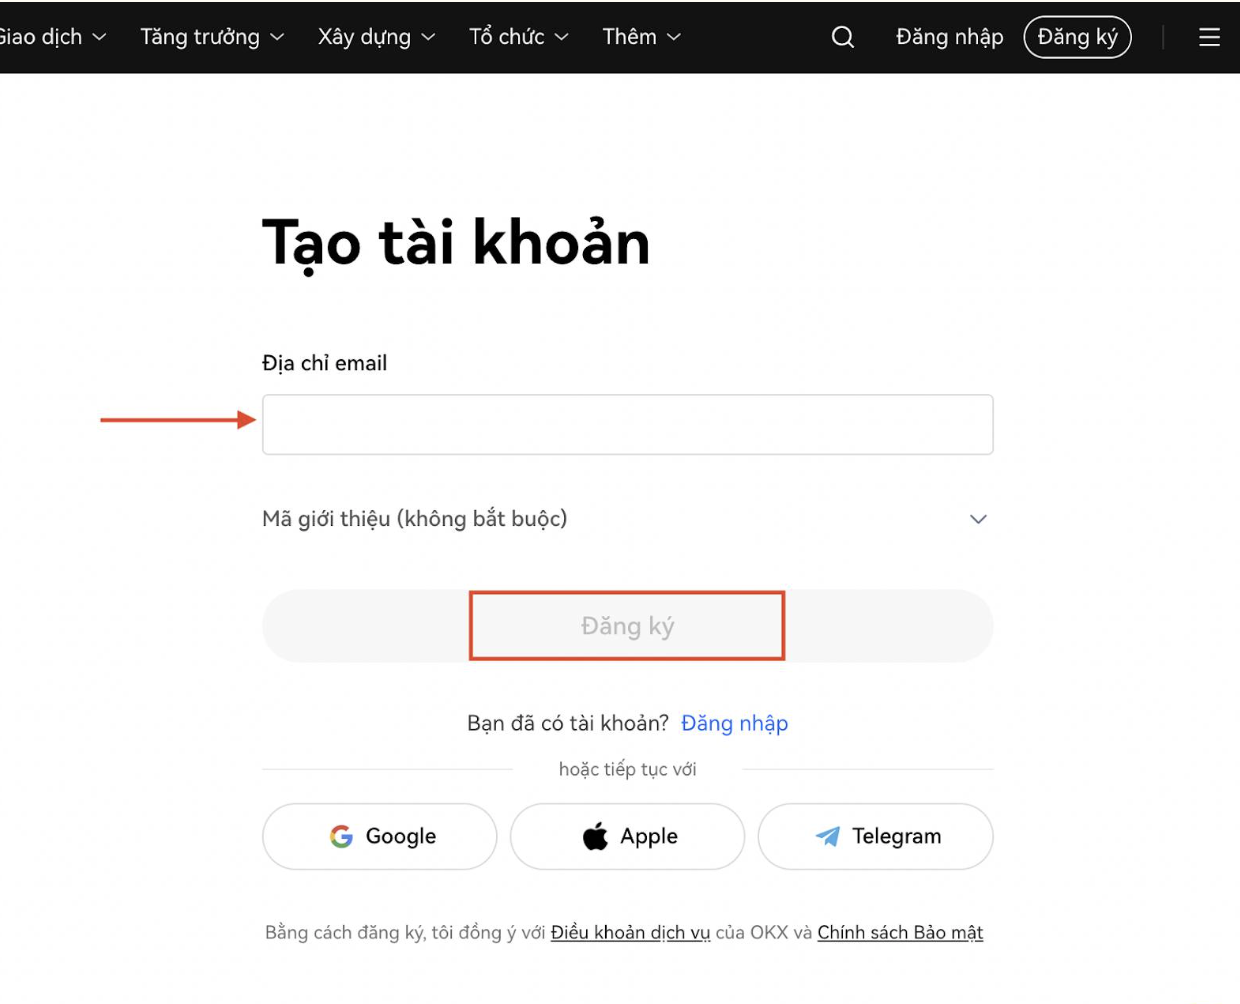The height and width of the screenshot is (1004, 1240).
Task: Continue with the Telegram button
Action: click(875, 836)
